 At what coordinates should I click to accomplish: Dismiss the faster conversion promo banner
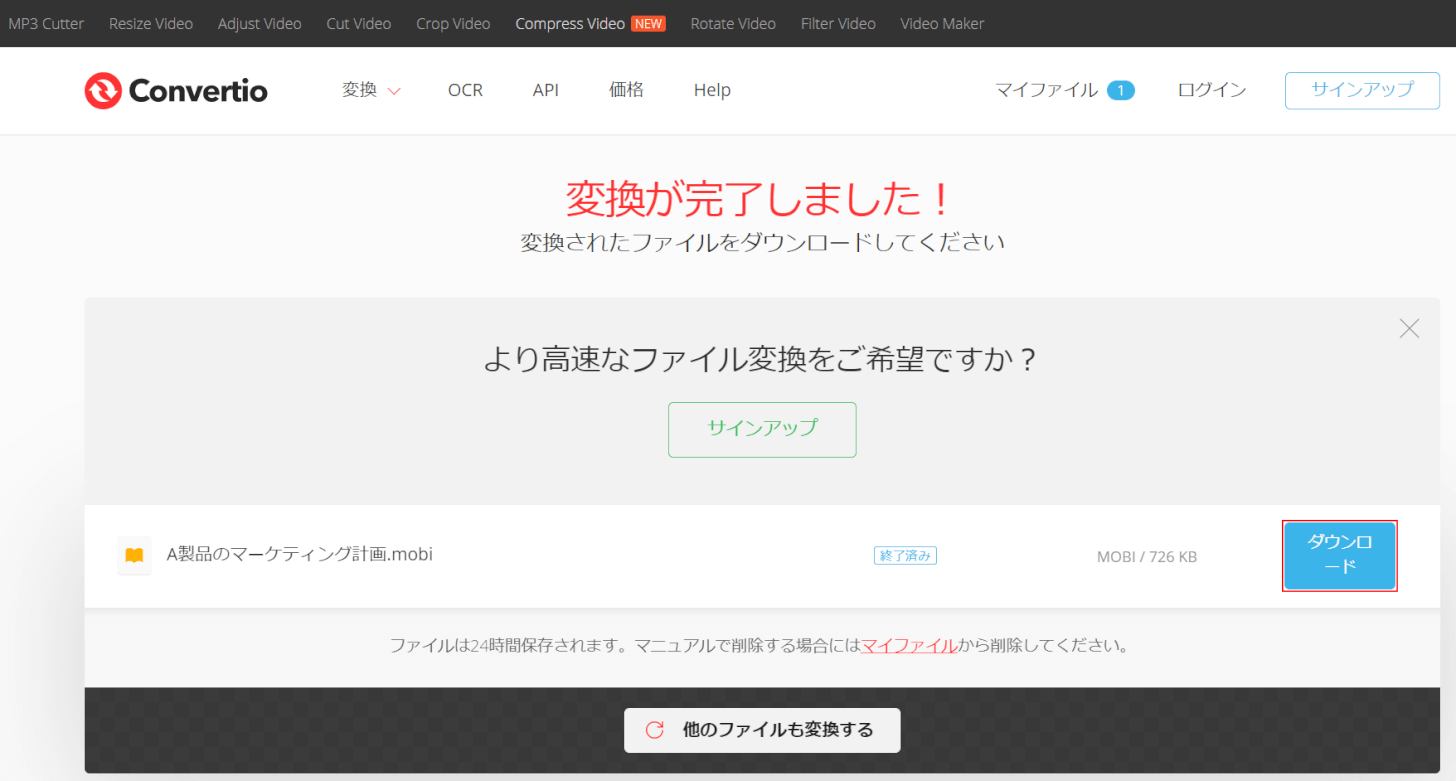coord(1409,328)
